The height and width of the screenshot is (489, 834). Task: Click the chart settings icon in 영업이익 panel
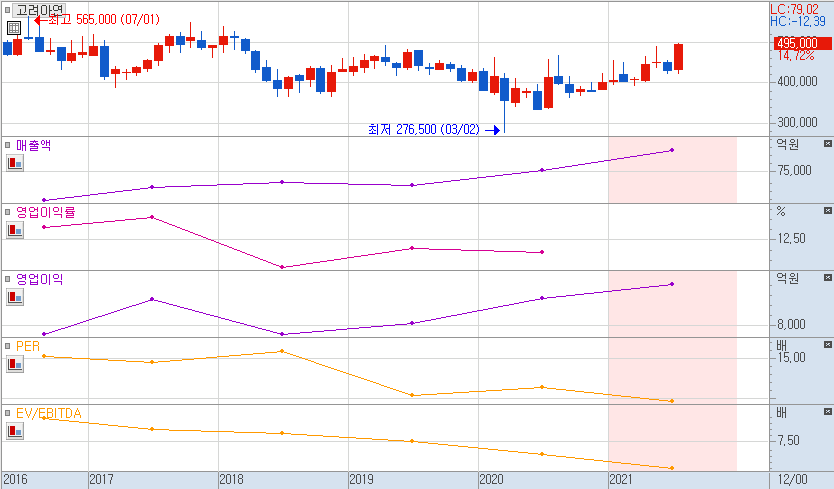[x=15, y=297]
